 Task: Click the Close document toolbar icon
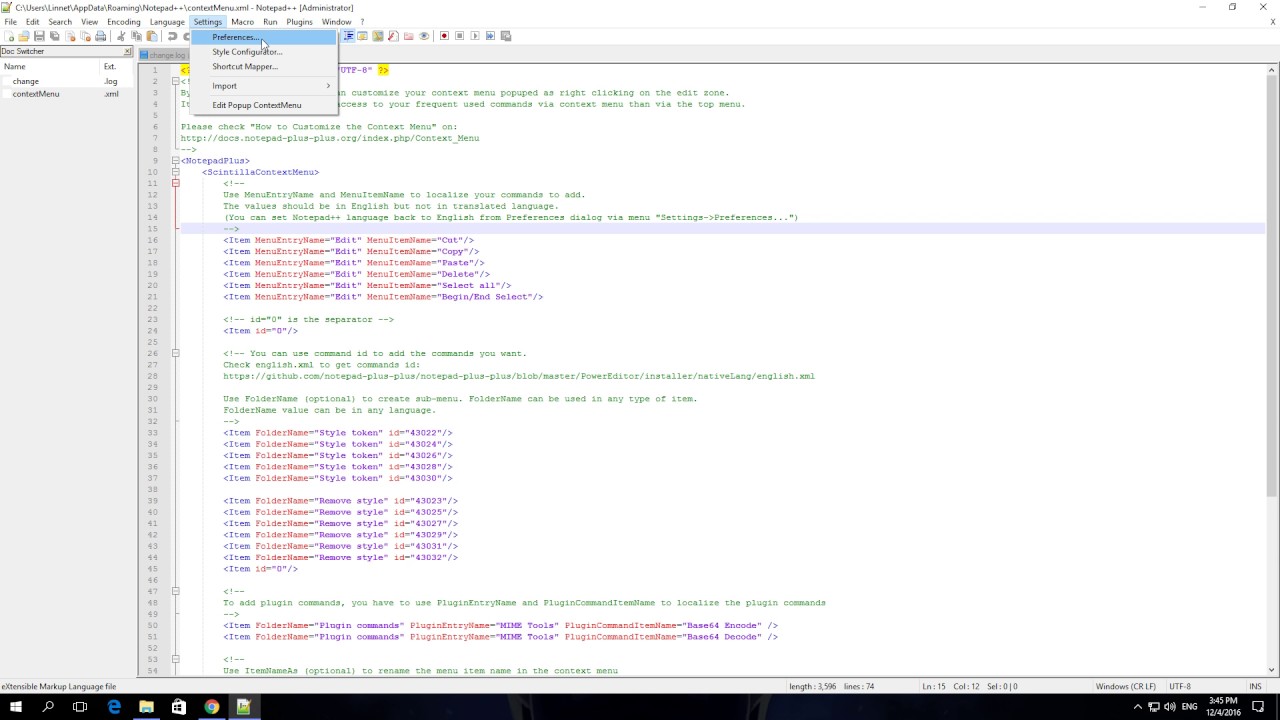(70, 36)
